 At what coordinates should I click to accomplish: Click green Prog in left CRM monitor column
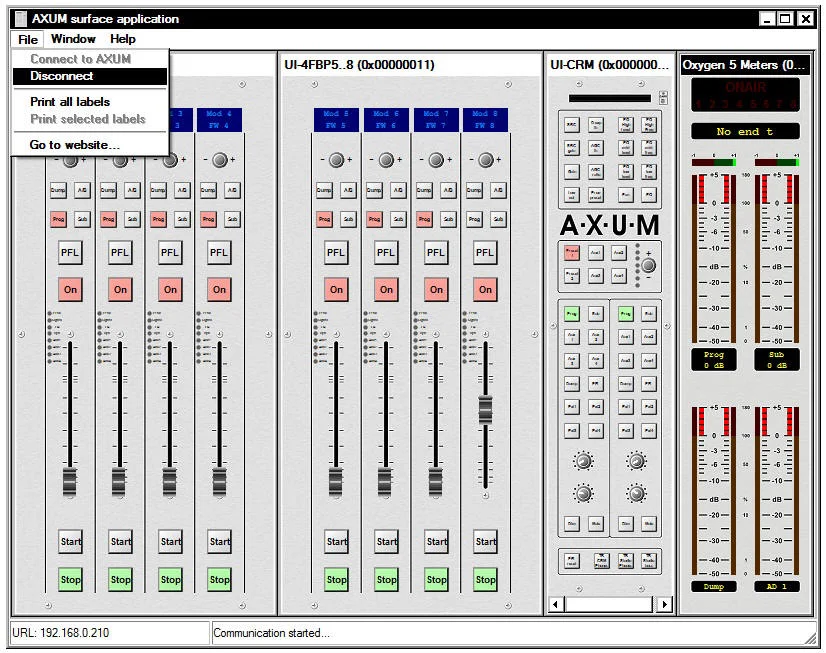point(572,314)
